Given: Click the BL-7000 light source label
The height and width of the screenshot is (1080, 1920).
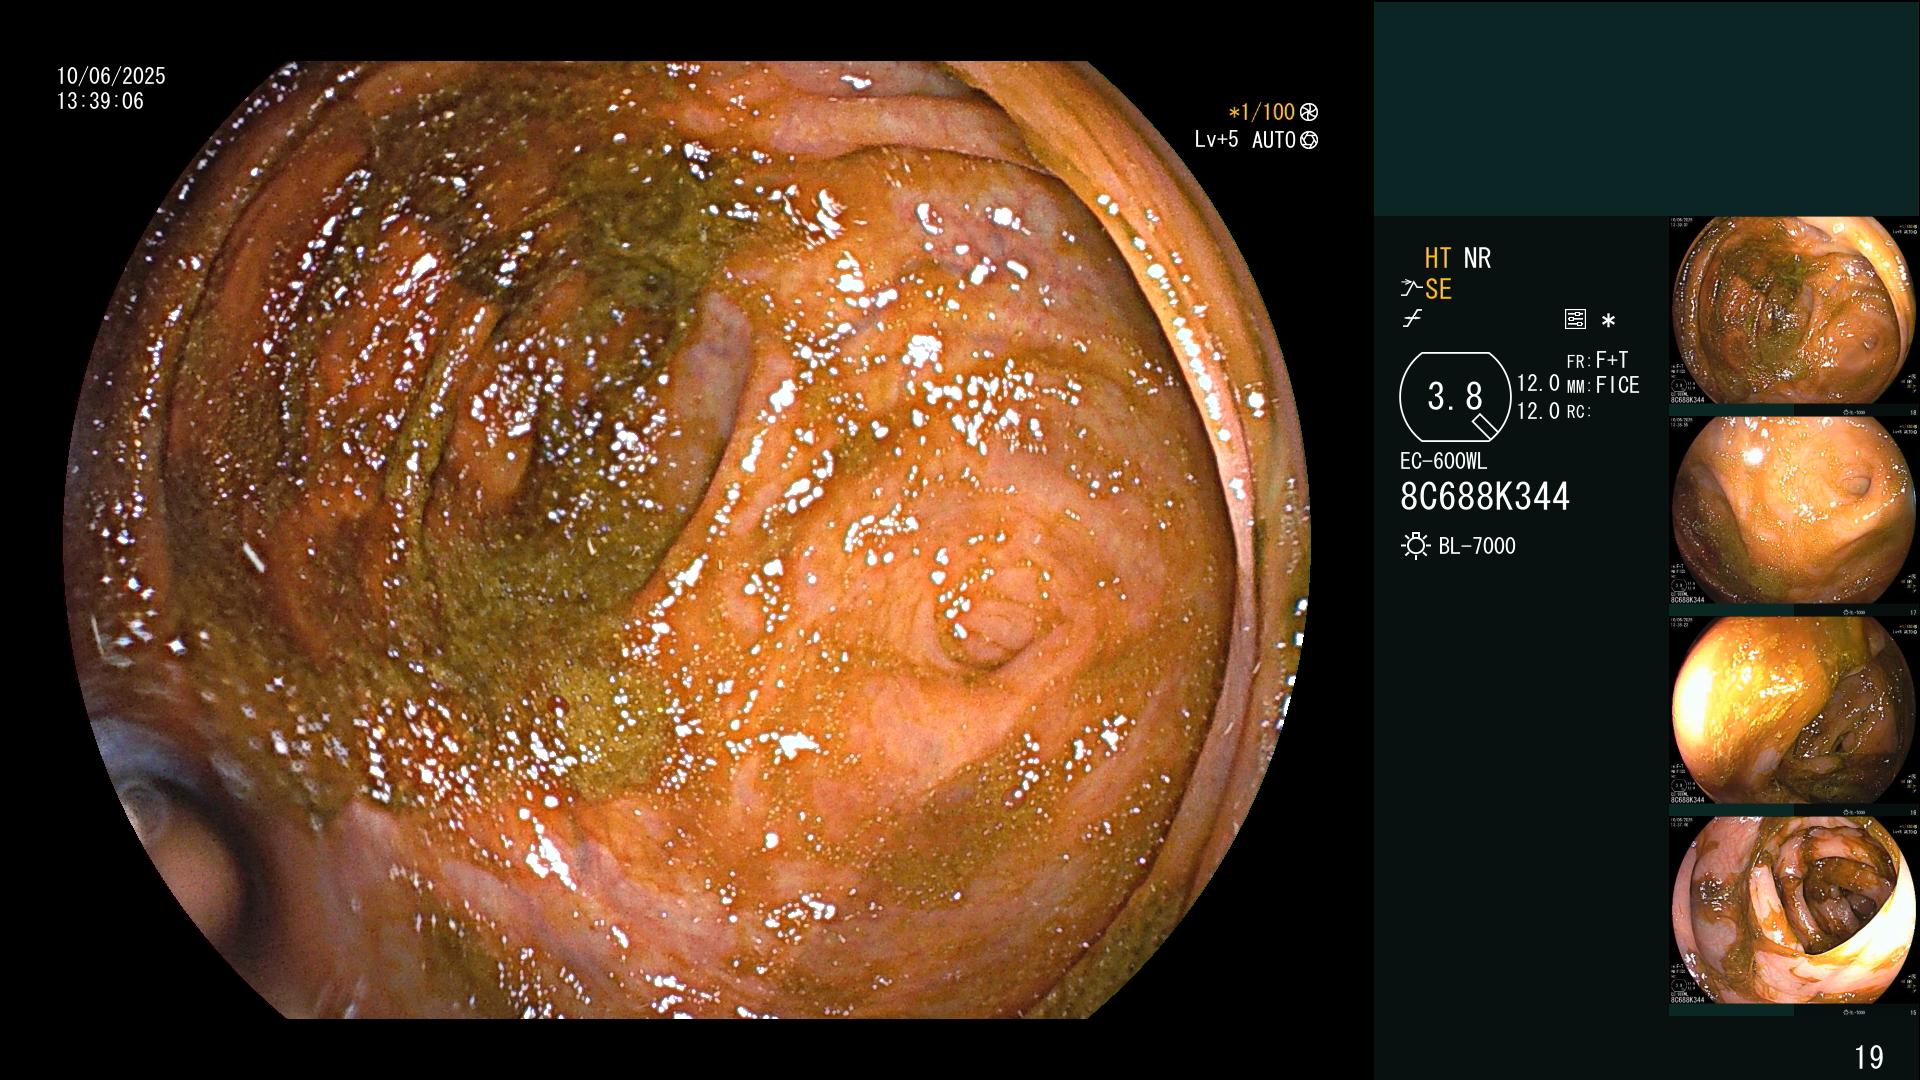Looking at the screenshot, I should (x=1477, y=546).
